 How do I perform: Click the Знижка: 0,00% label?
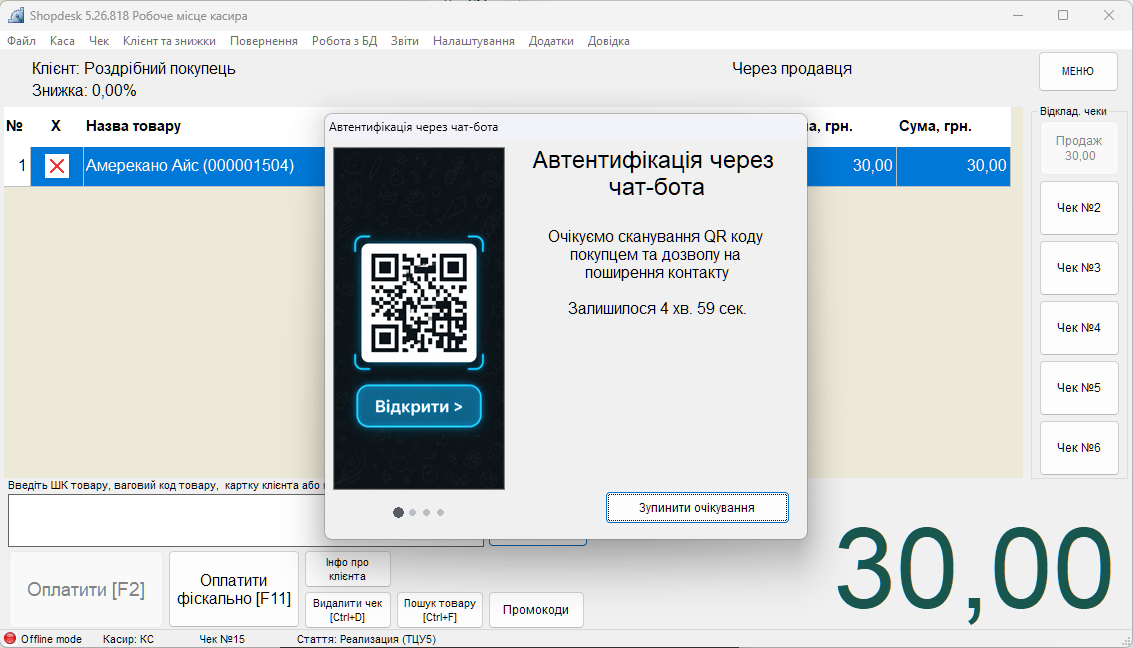tap(84, 90)
